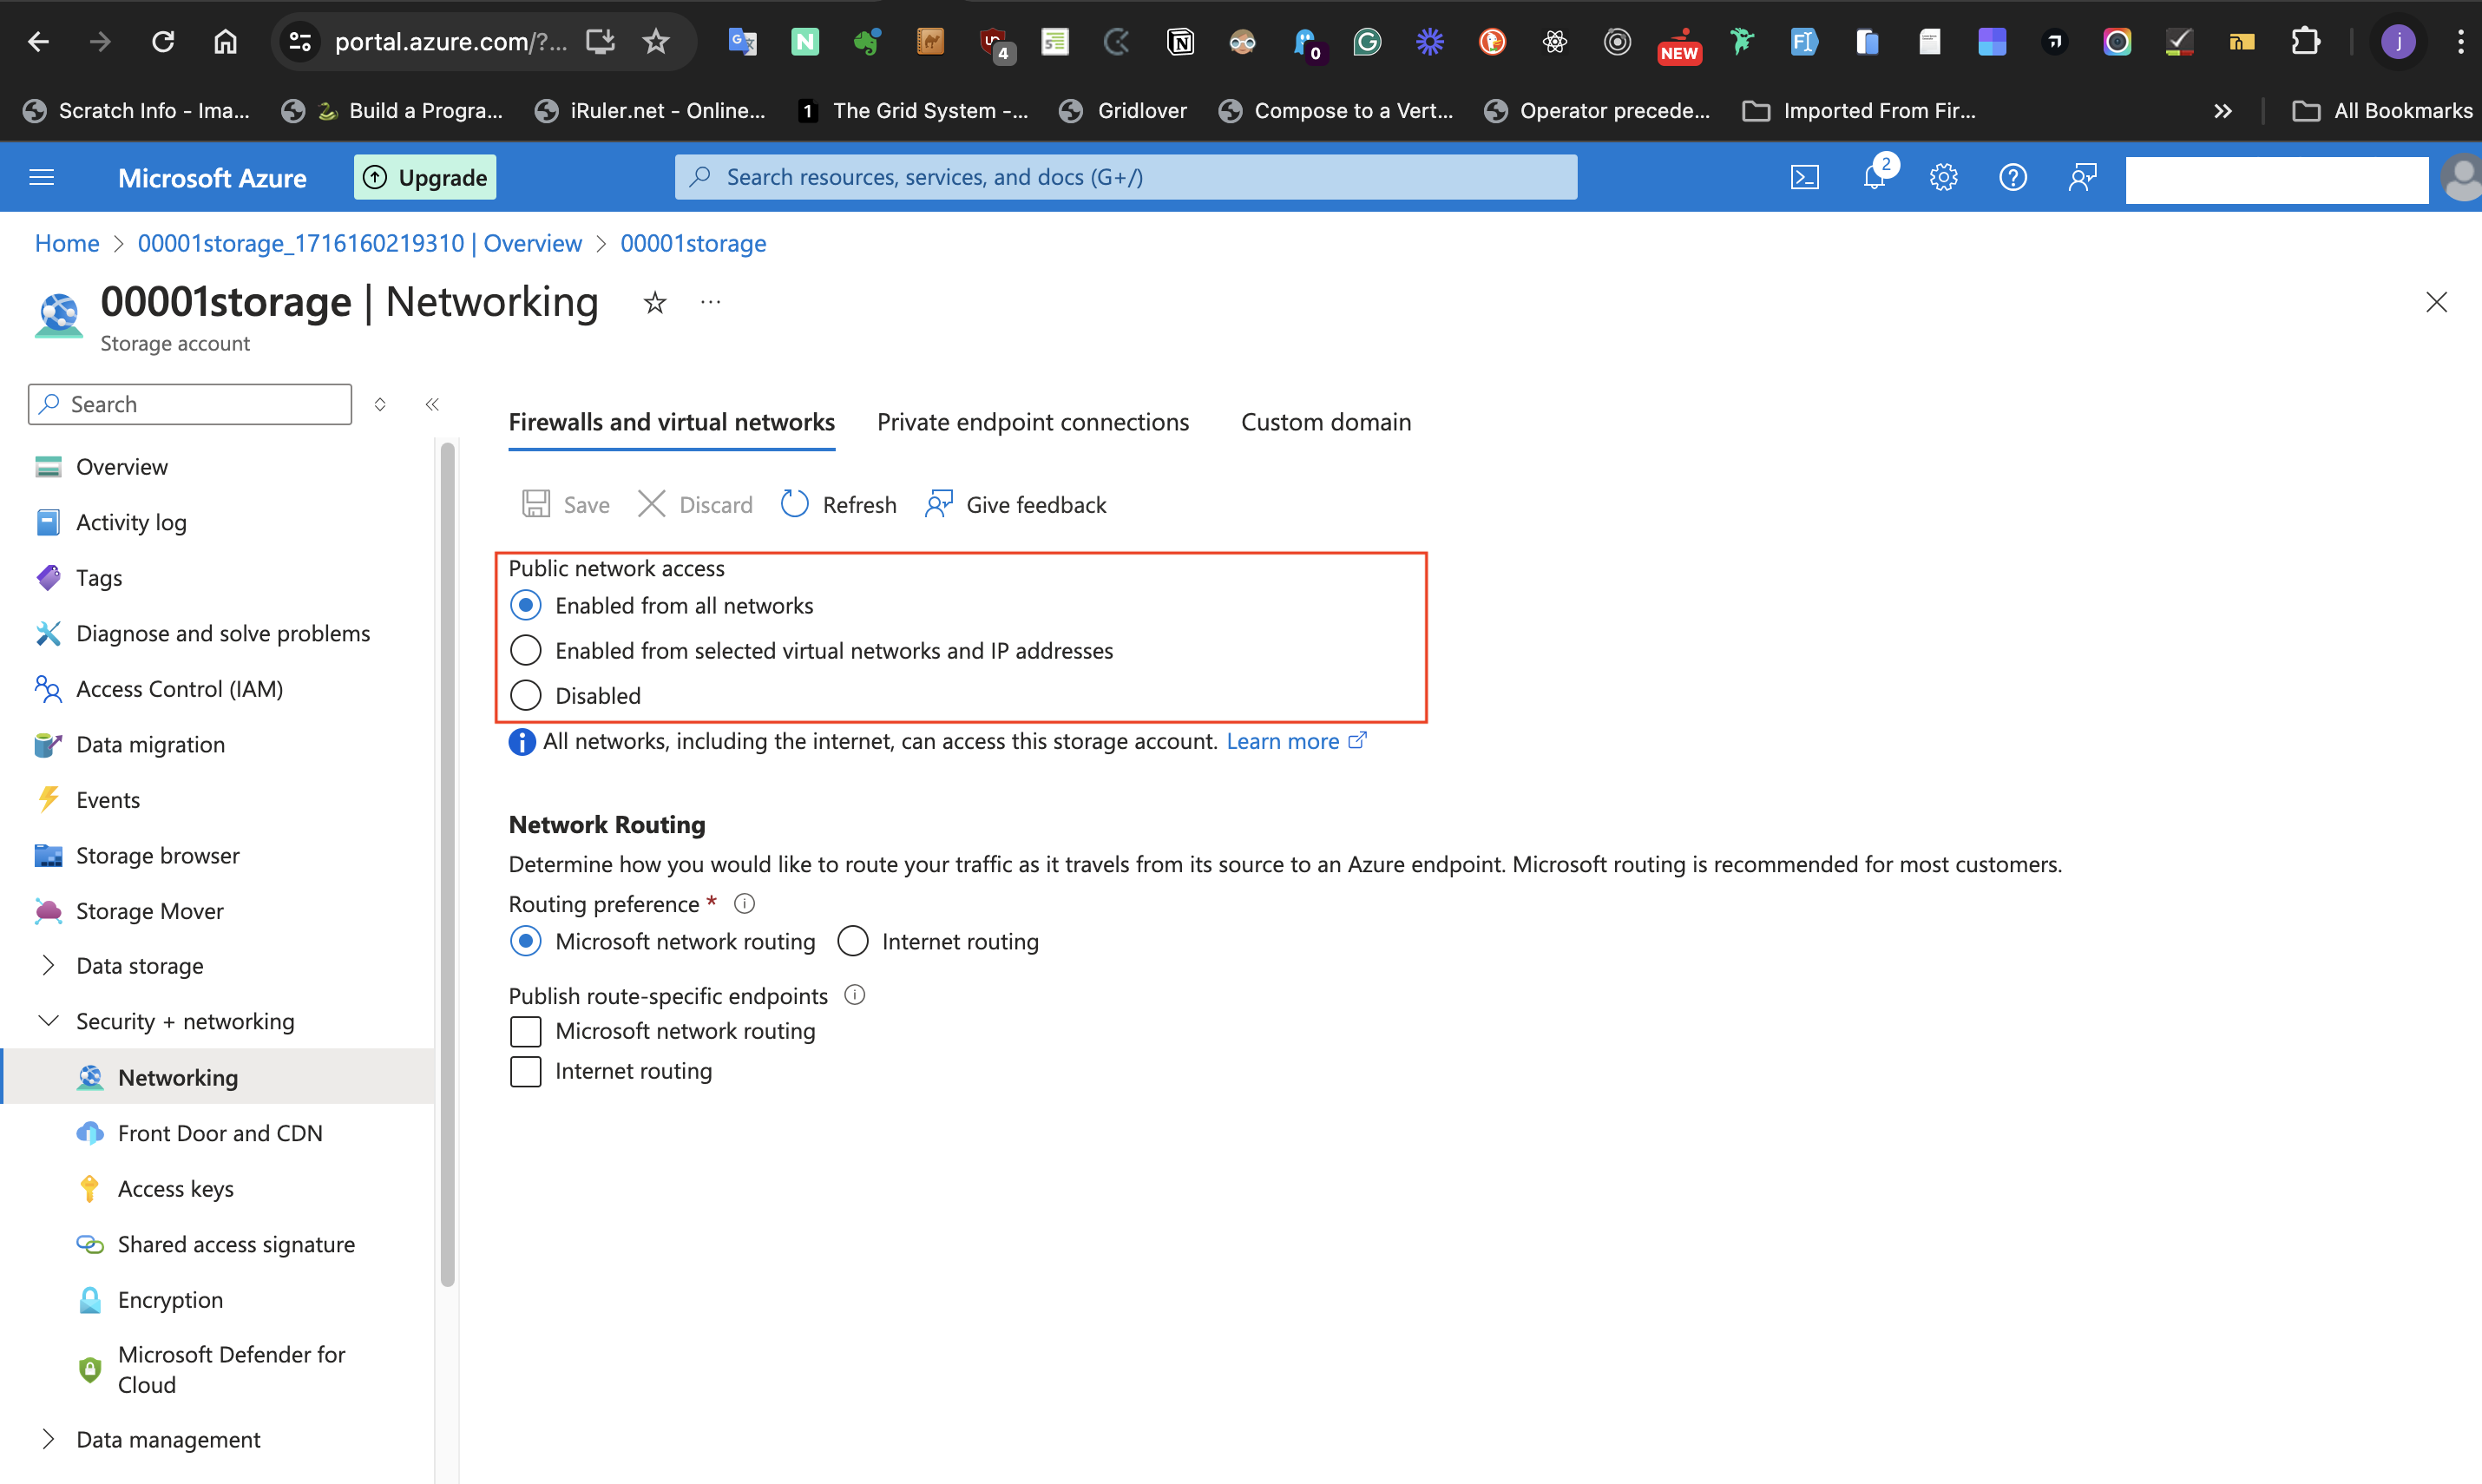Click Routing preference info icon

coord(744,904)
